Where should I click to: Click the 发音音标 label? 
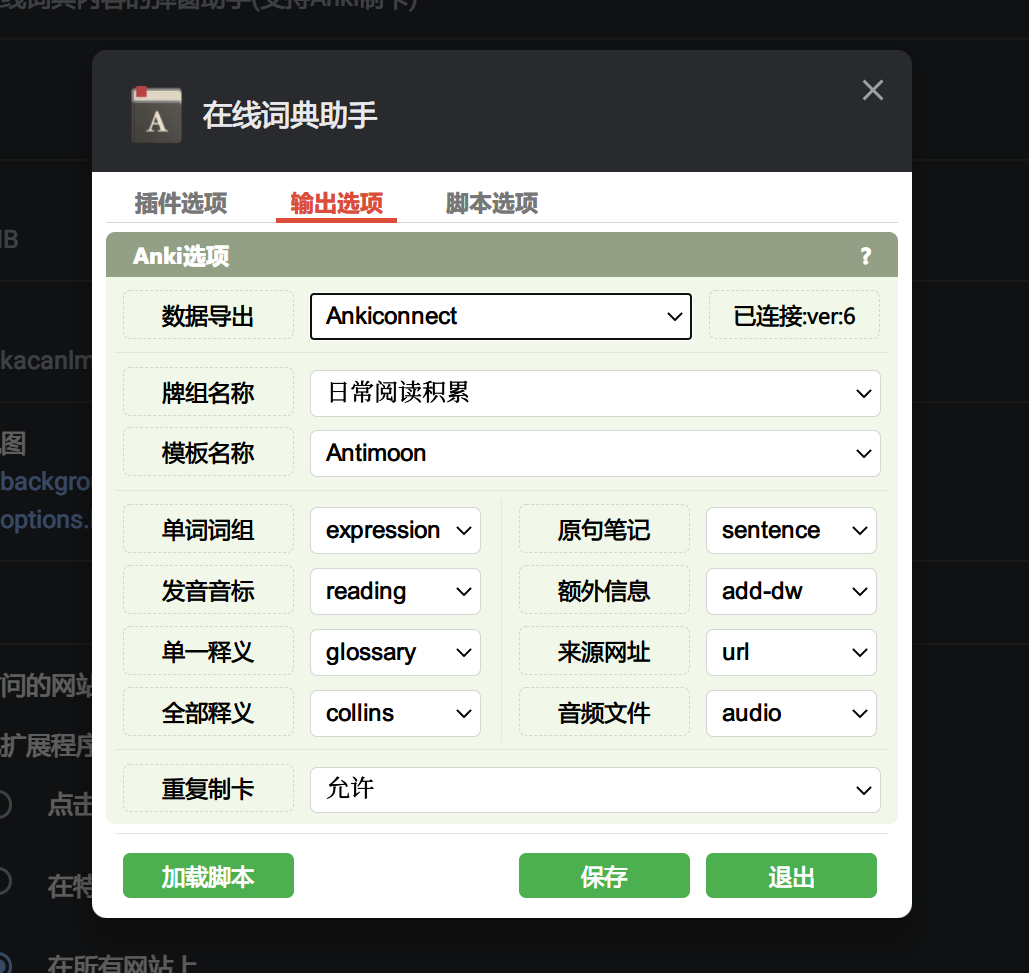(208, 591)
